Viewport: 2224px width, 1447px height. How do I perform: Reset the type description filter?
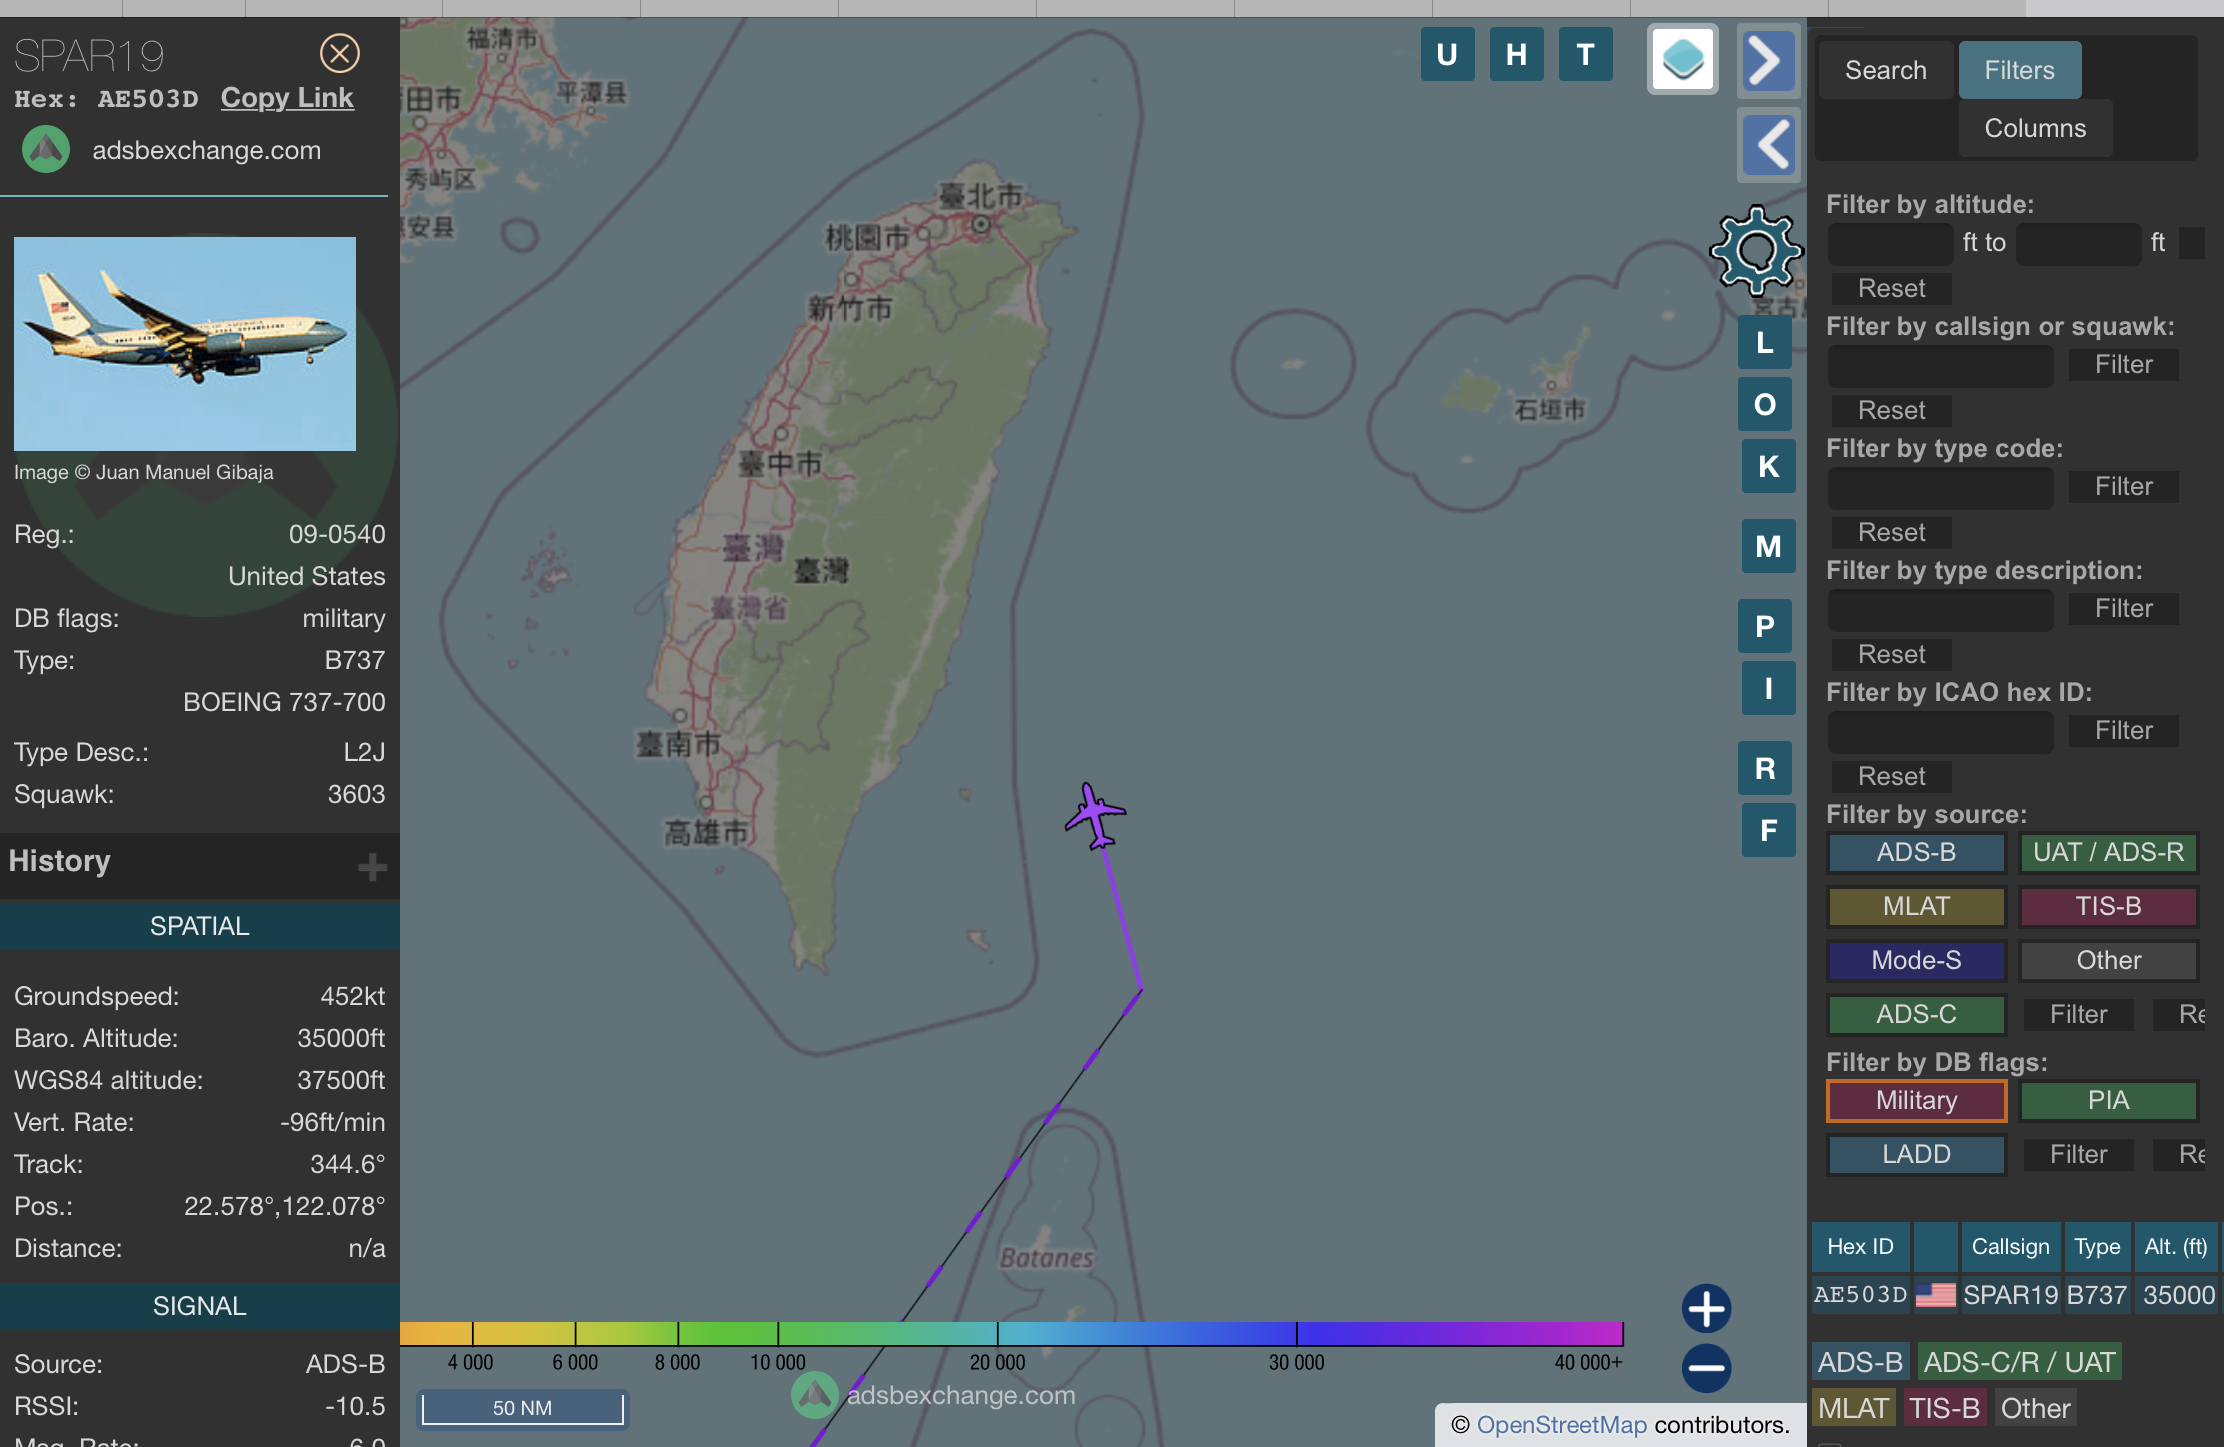pos(1891,655)
